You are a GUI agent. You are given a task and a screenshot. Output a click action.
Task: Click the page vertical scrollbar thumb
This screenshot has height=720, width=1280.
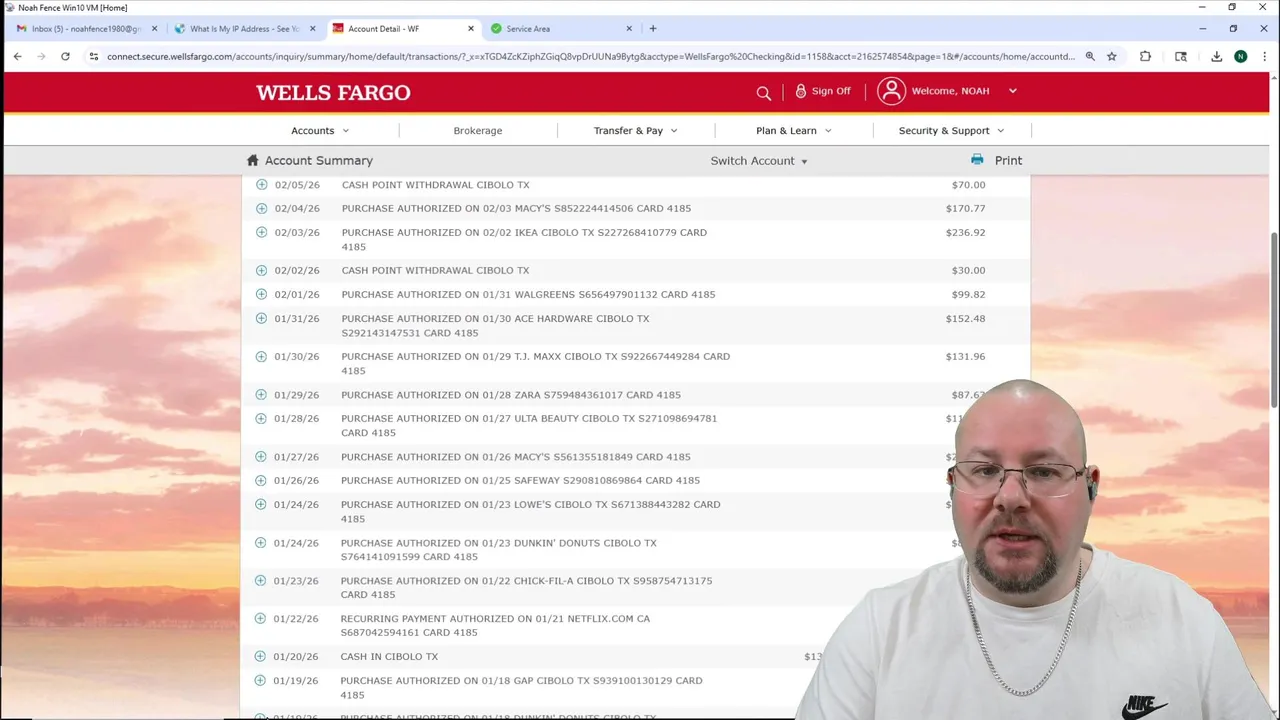[x=1274, y=320]
